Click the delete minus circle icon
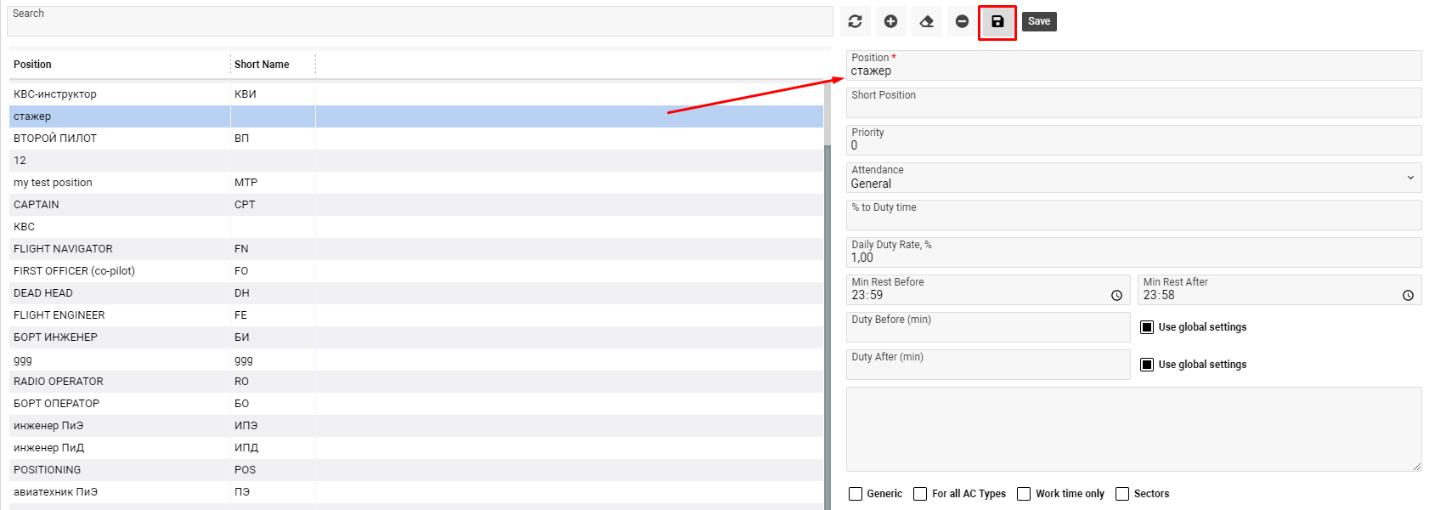This screenshot has height=510, width=1429. [962, 21]
